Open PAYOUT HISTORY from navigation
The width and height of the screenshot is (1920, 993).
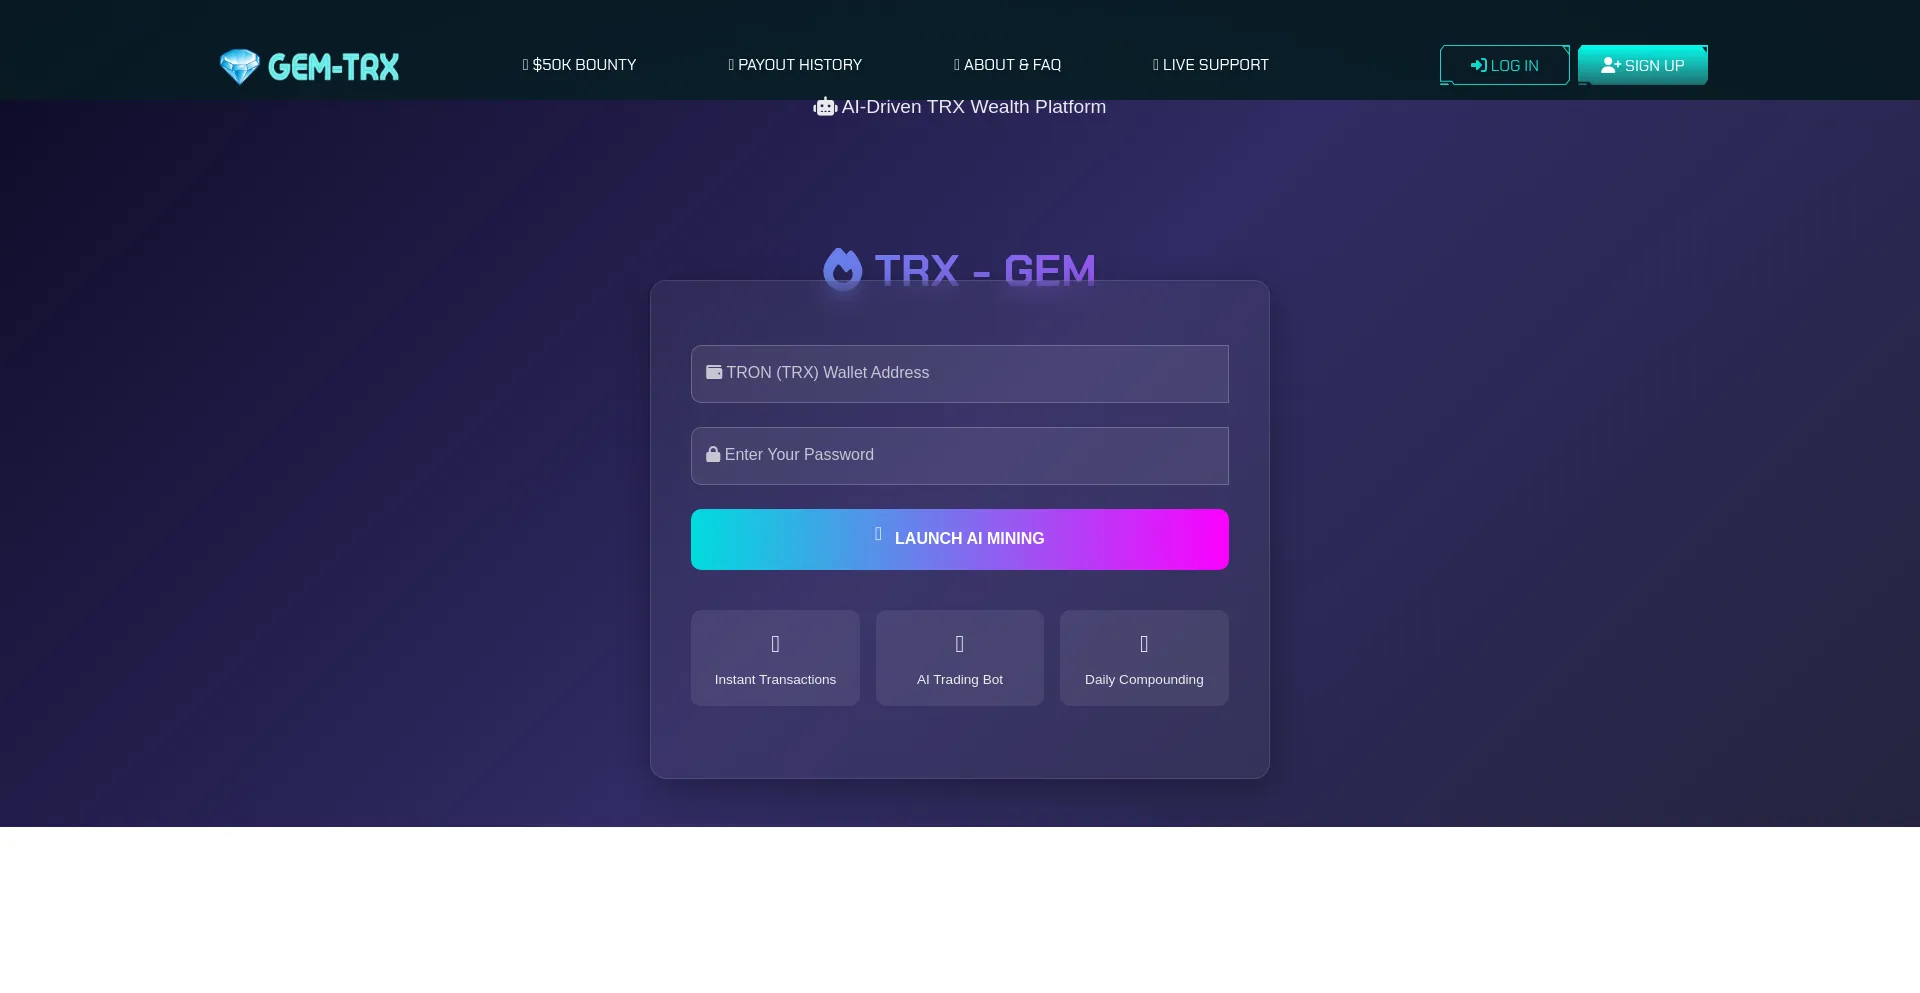coord(795,64)
